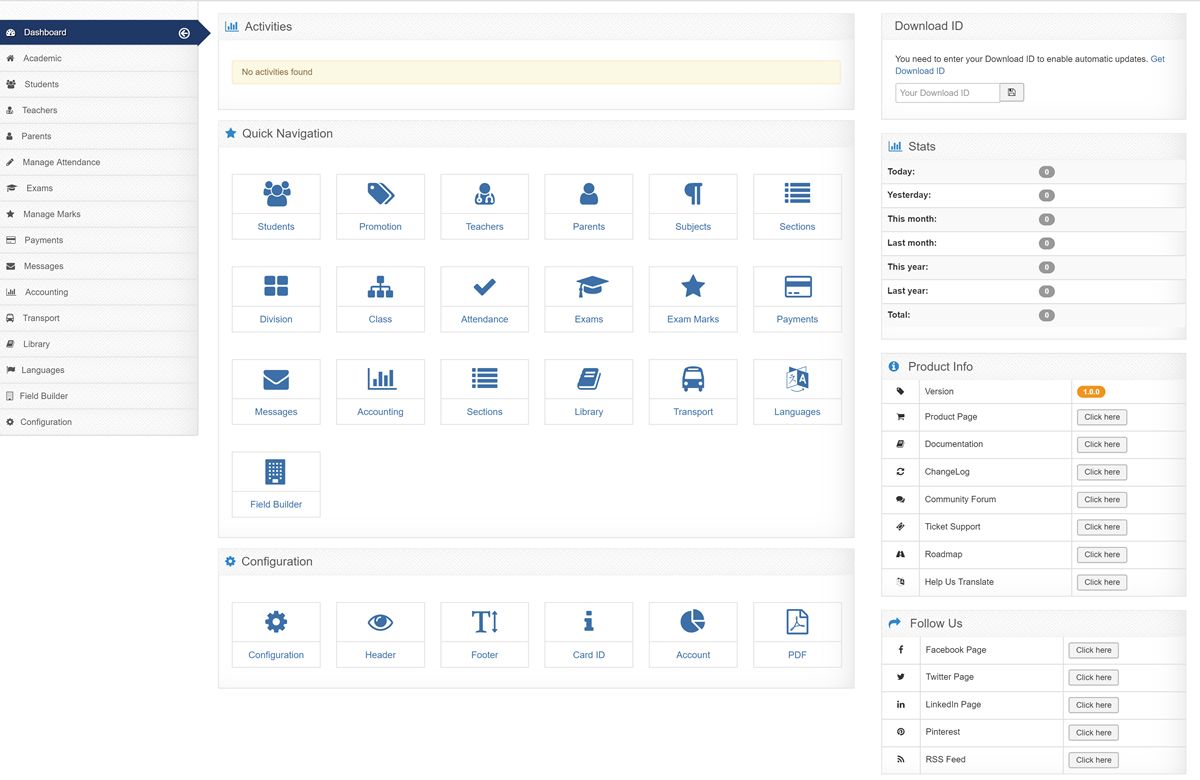The width and height of the screenshot is (1200, 780).
Task: Click here button for Pinterest
Action: [x=1093, y=732]
